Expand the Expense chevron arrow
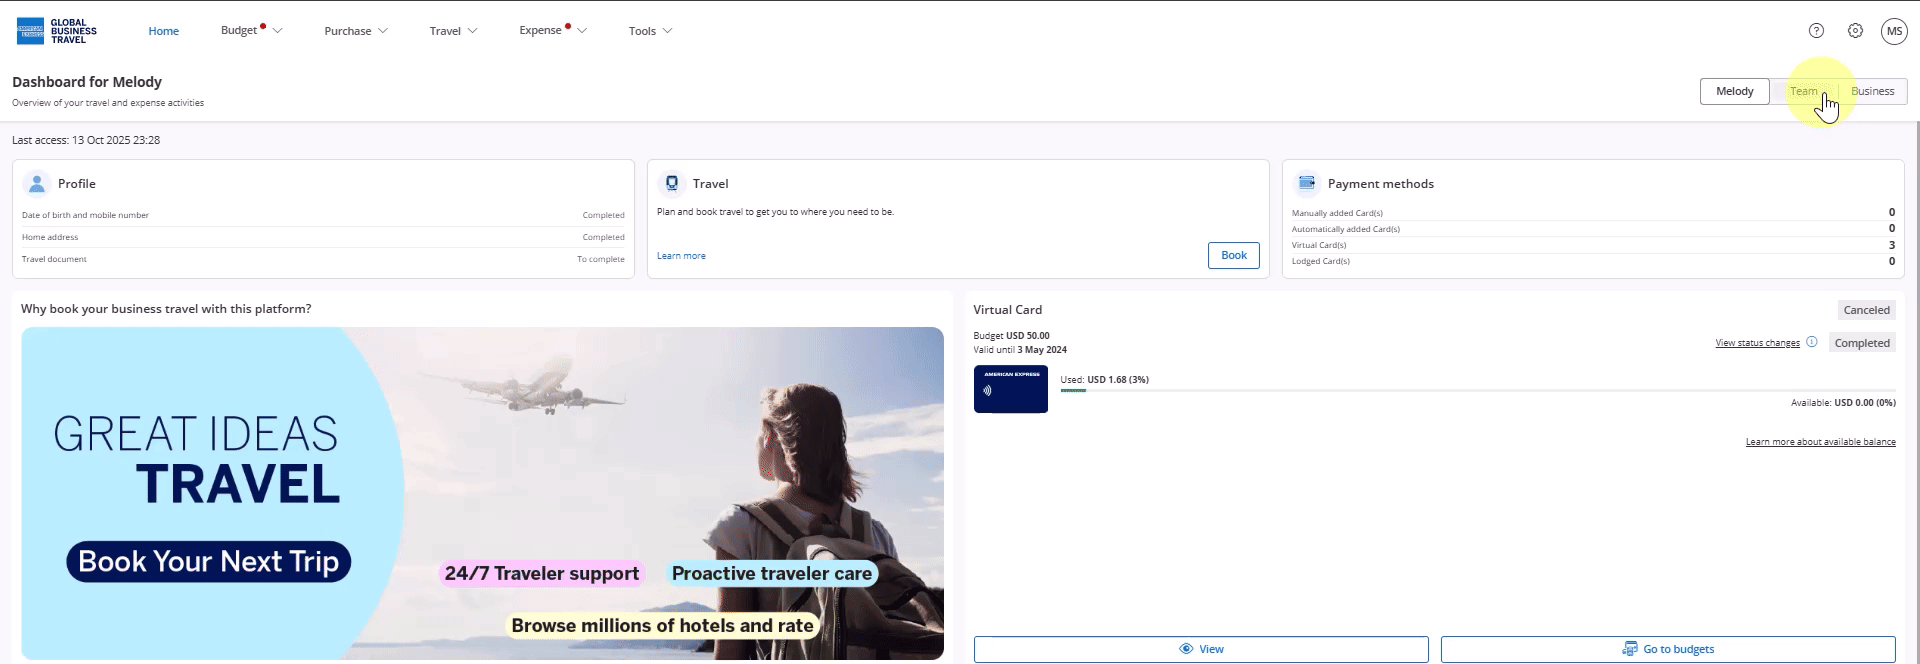Viewport: 1920px width, 664px height. 582,31
